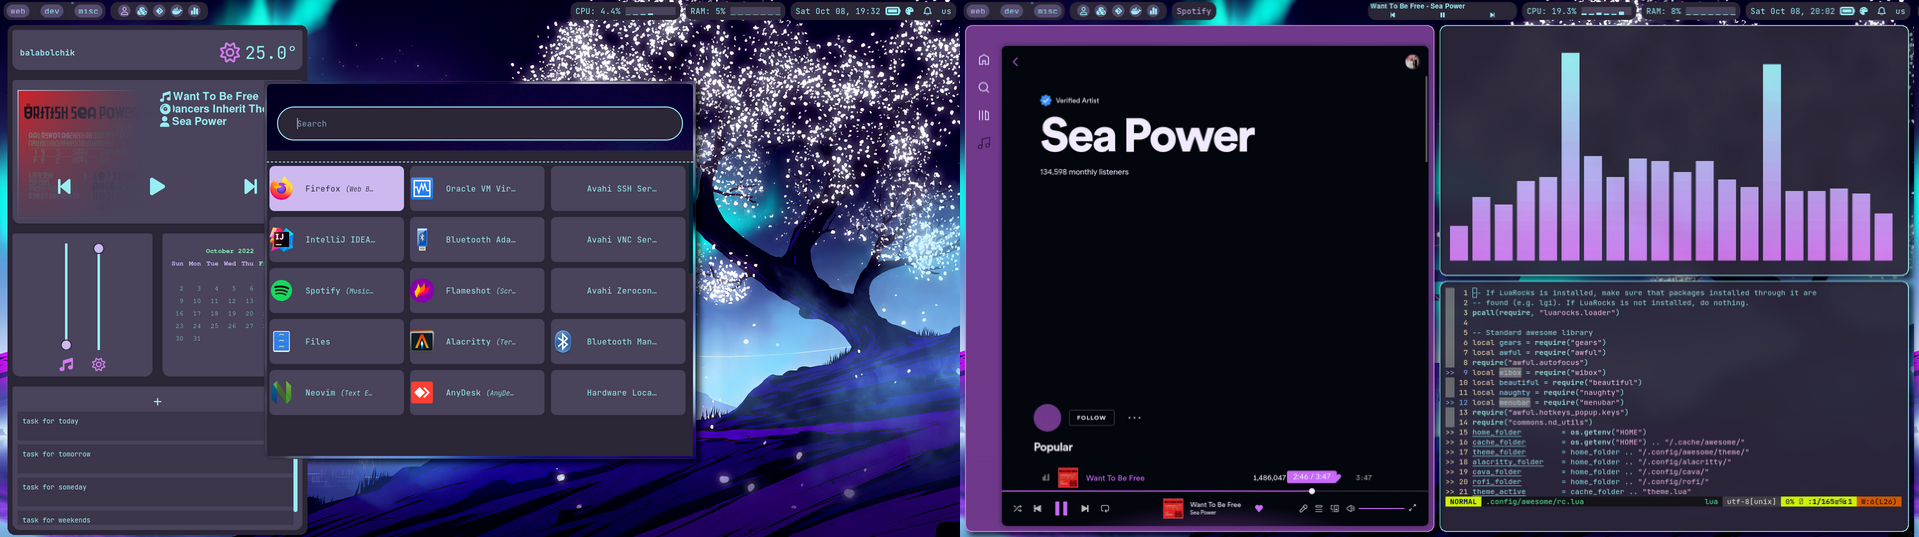Launch IntelliJ IDEA from the app launcher

click(337, 240)
